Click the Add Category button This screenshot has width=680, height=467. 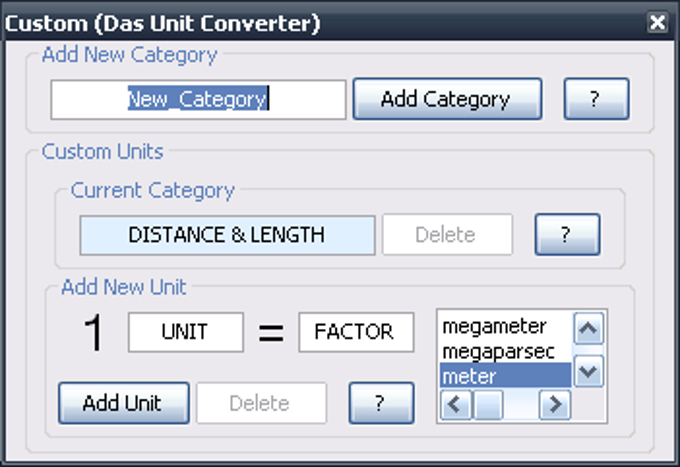(446, 99)
